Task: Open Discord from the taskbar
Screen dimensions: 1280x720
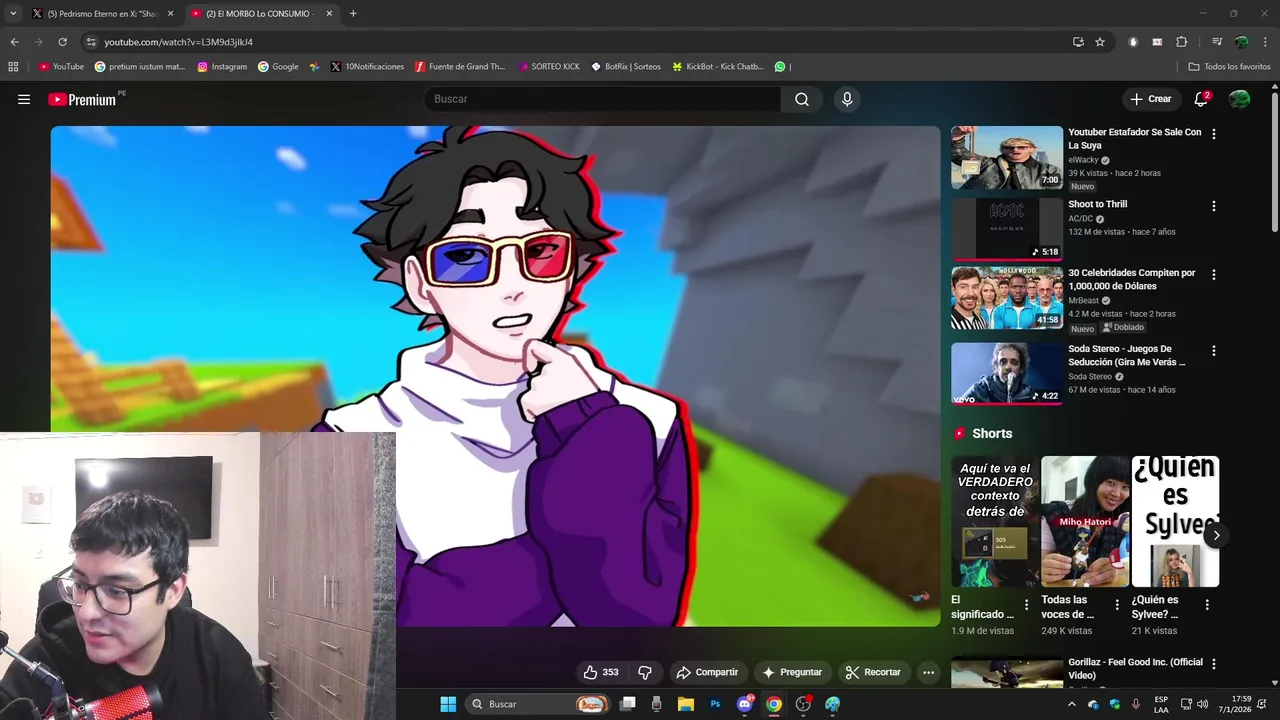Action: coord(744,704)
